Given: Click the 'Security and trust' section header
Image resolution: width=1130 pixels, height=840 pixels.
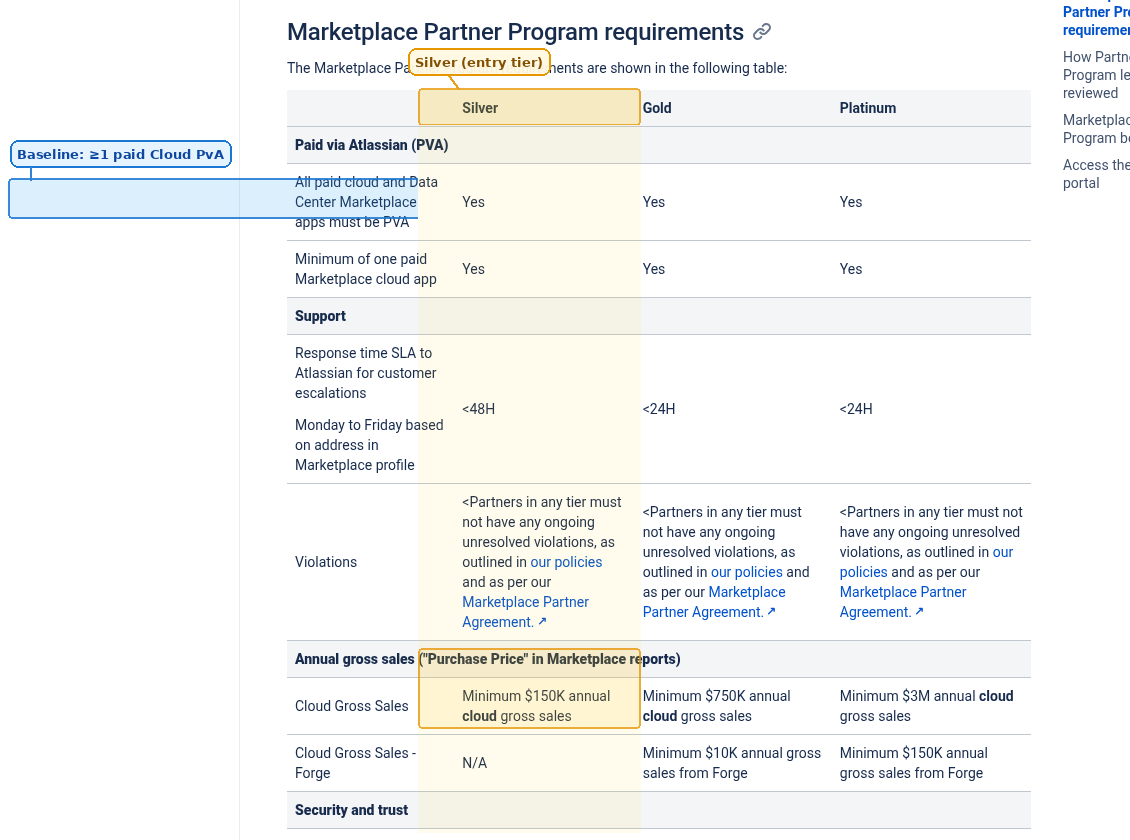Looking at the screenshot, I should click(351, 810).
